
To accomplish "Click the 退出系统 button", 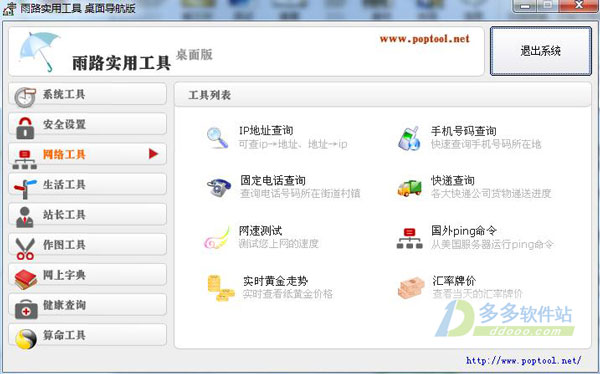I will pos(541,51).
